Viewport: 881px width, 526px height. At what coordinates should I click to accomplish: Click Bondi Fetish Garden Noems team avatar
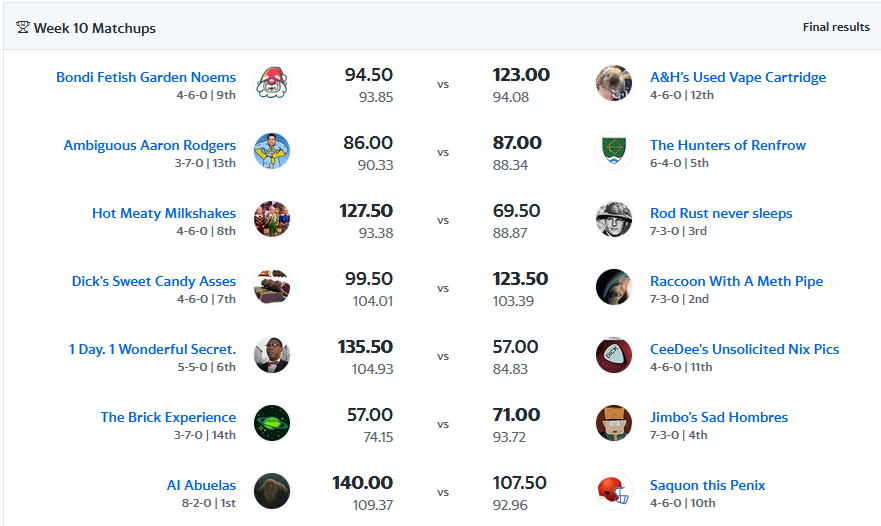(272, 83)
